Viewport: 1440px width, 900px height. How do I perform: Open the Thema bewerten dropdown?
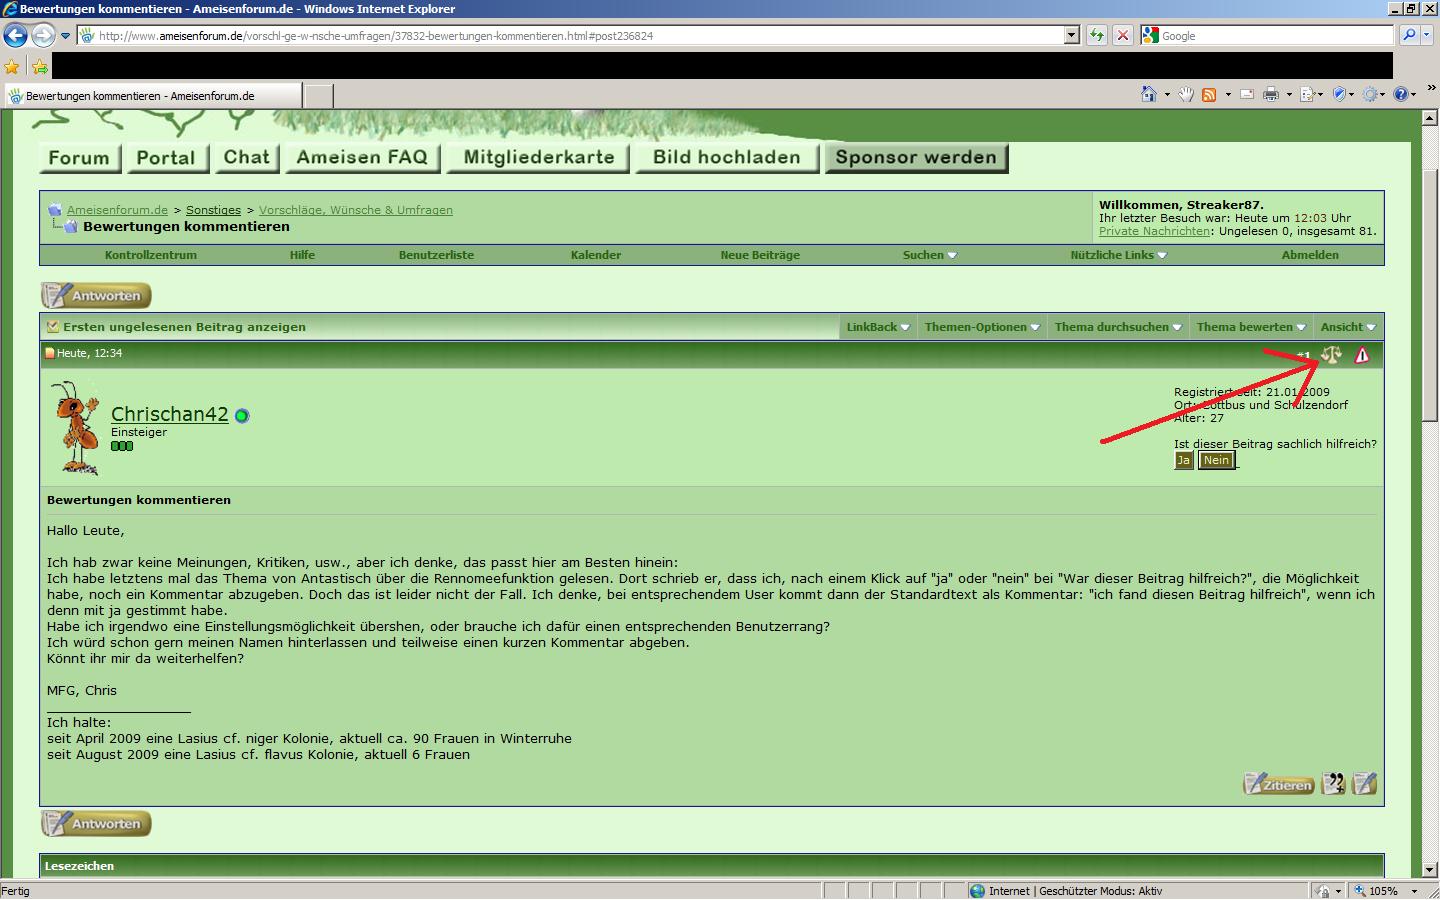coord(1251,327)
